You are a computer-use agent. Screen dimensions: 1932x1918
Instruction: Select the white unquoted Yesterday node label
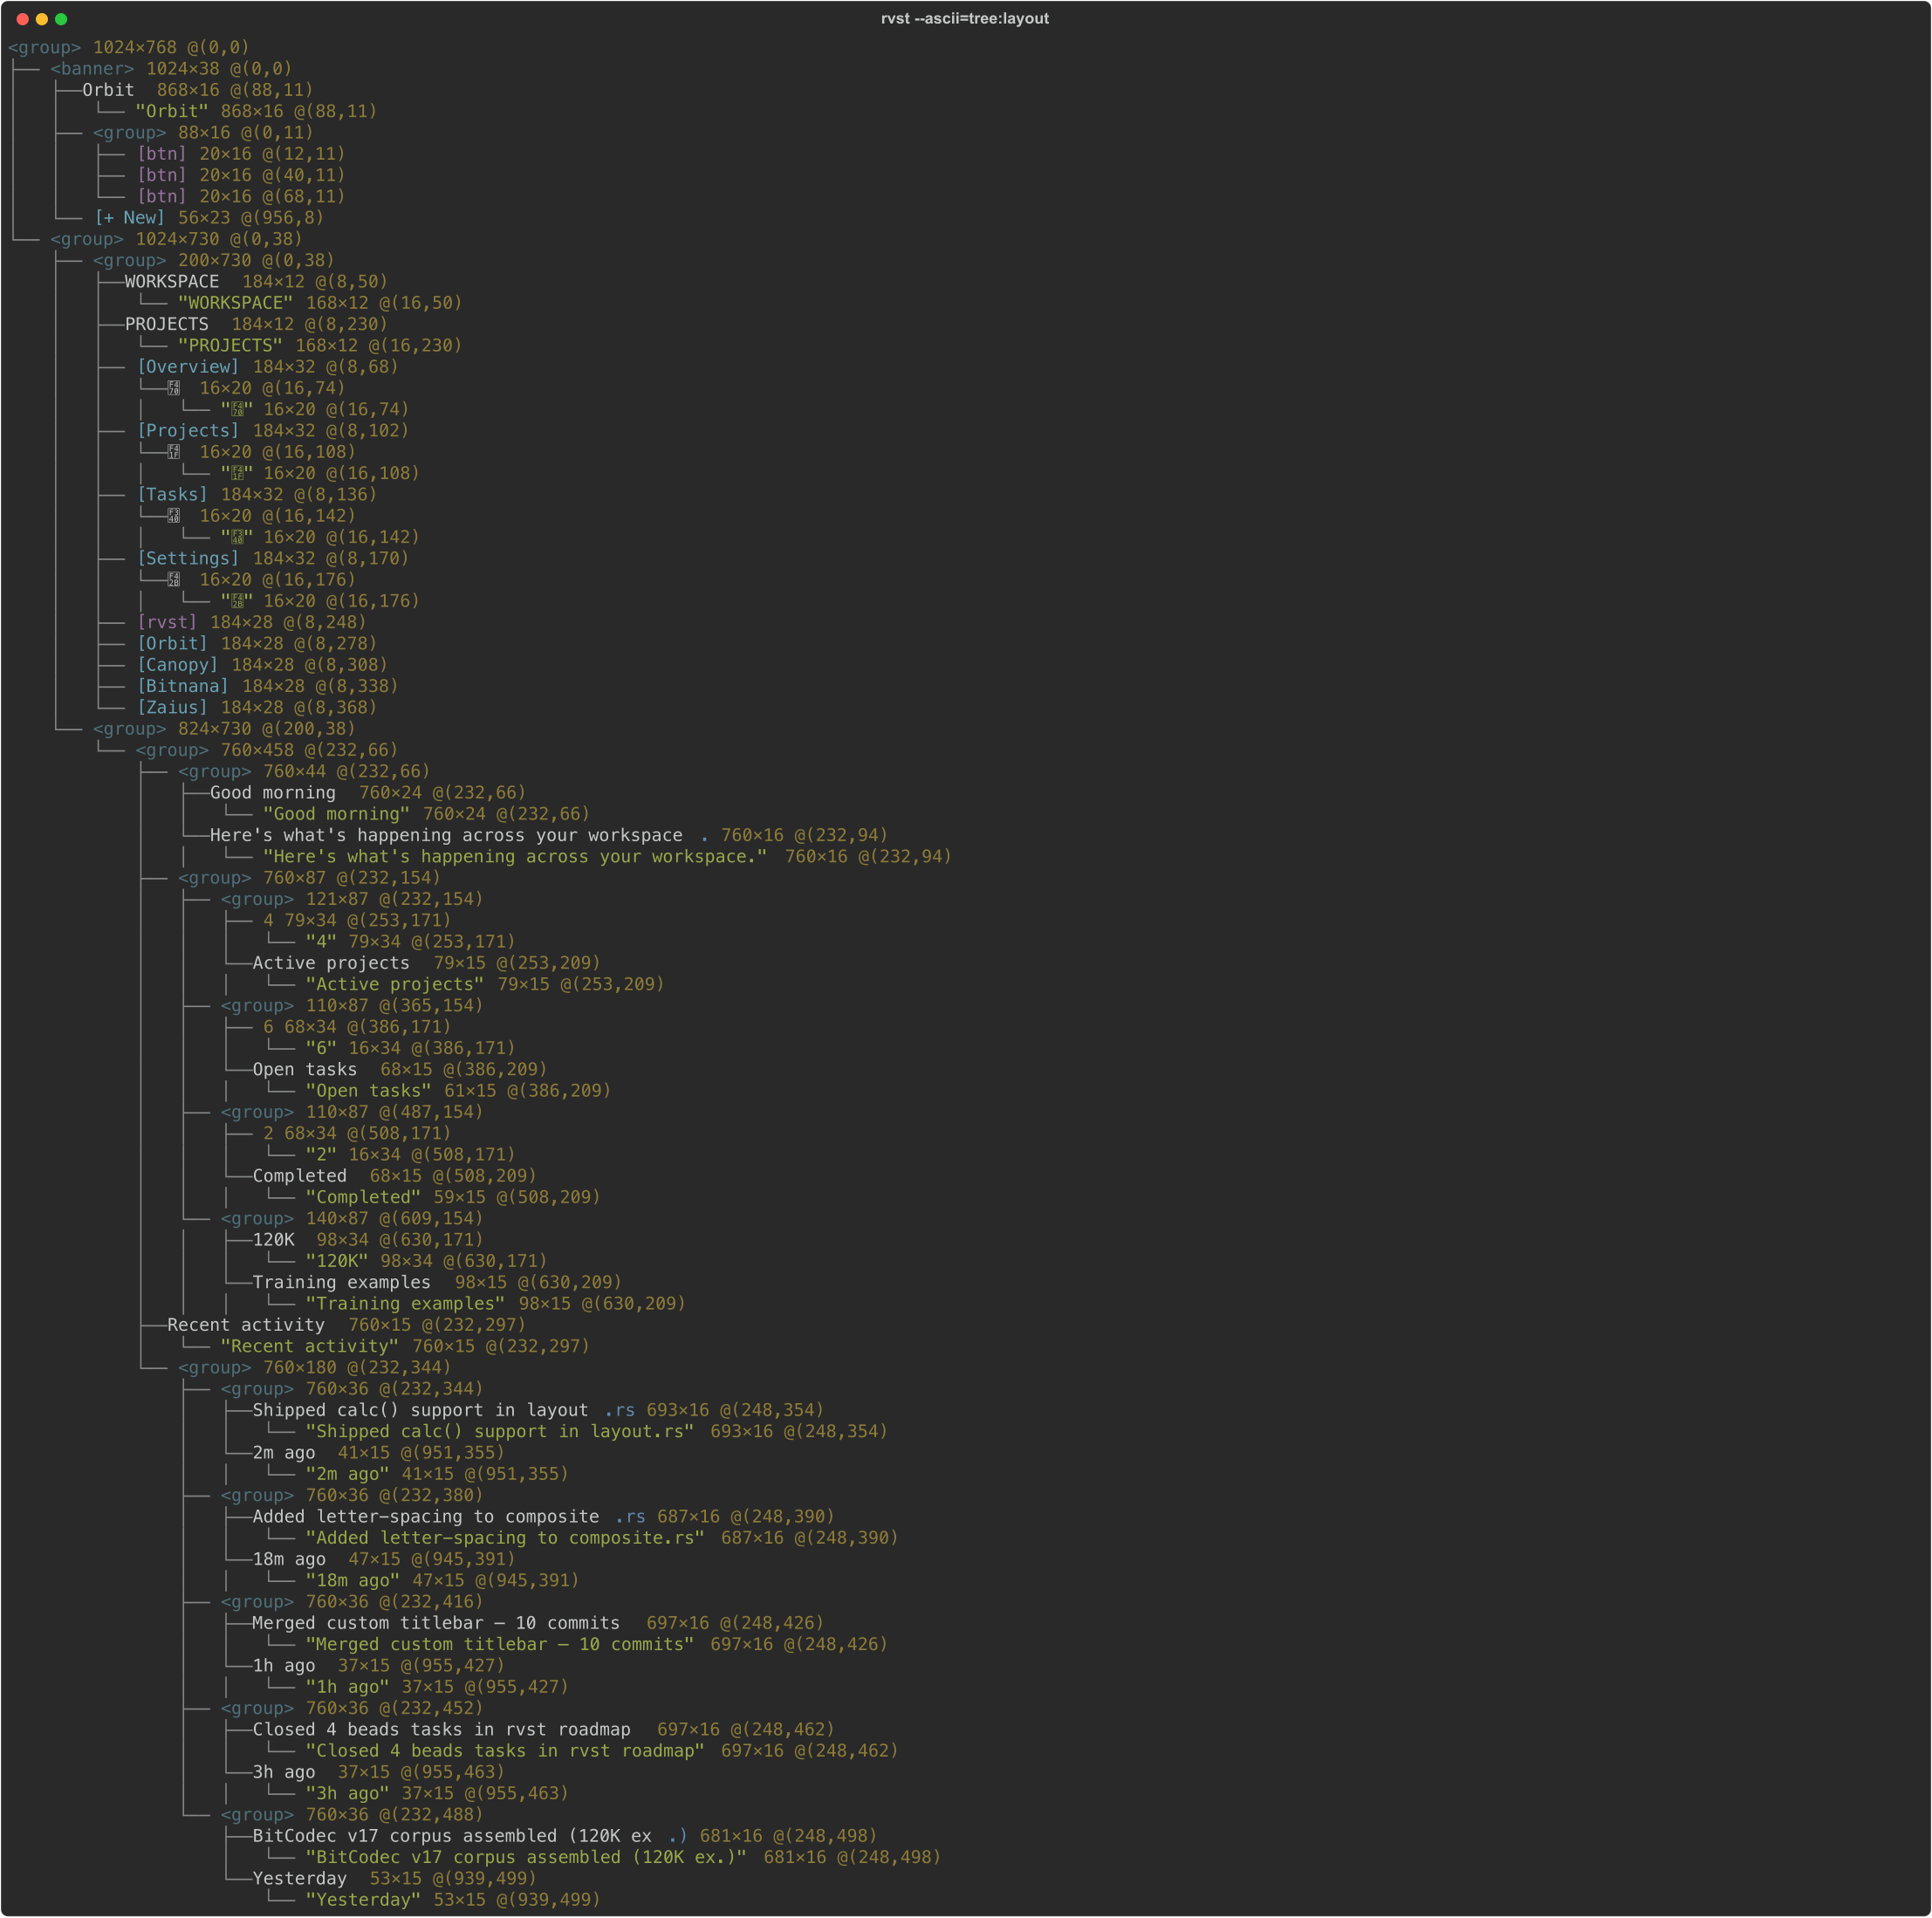[x=300, y=1880]
